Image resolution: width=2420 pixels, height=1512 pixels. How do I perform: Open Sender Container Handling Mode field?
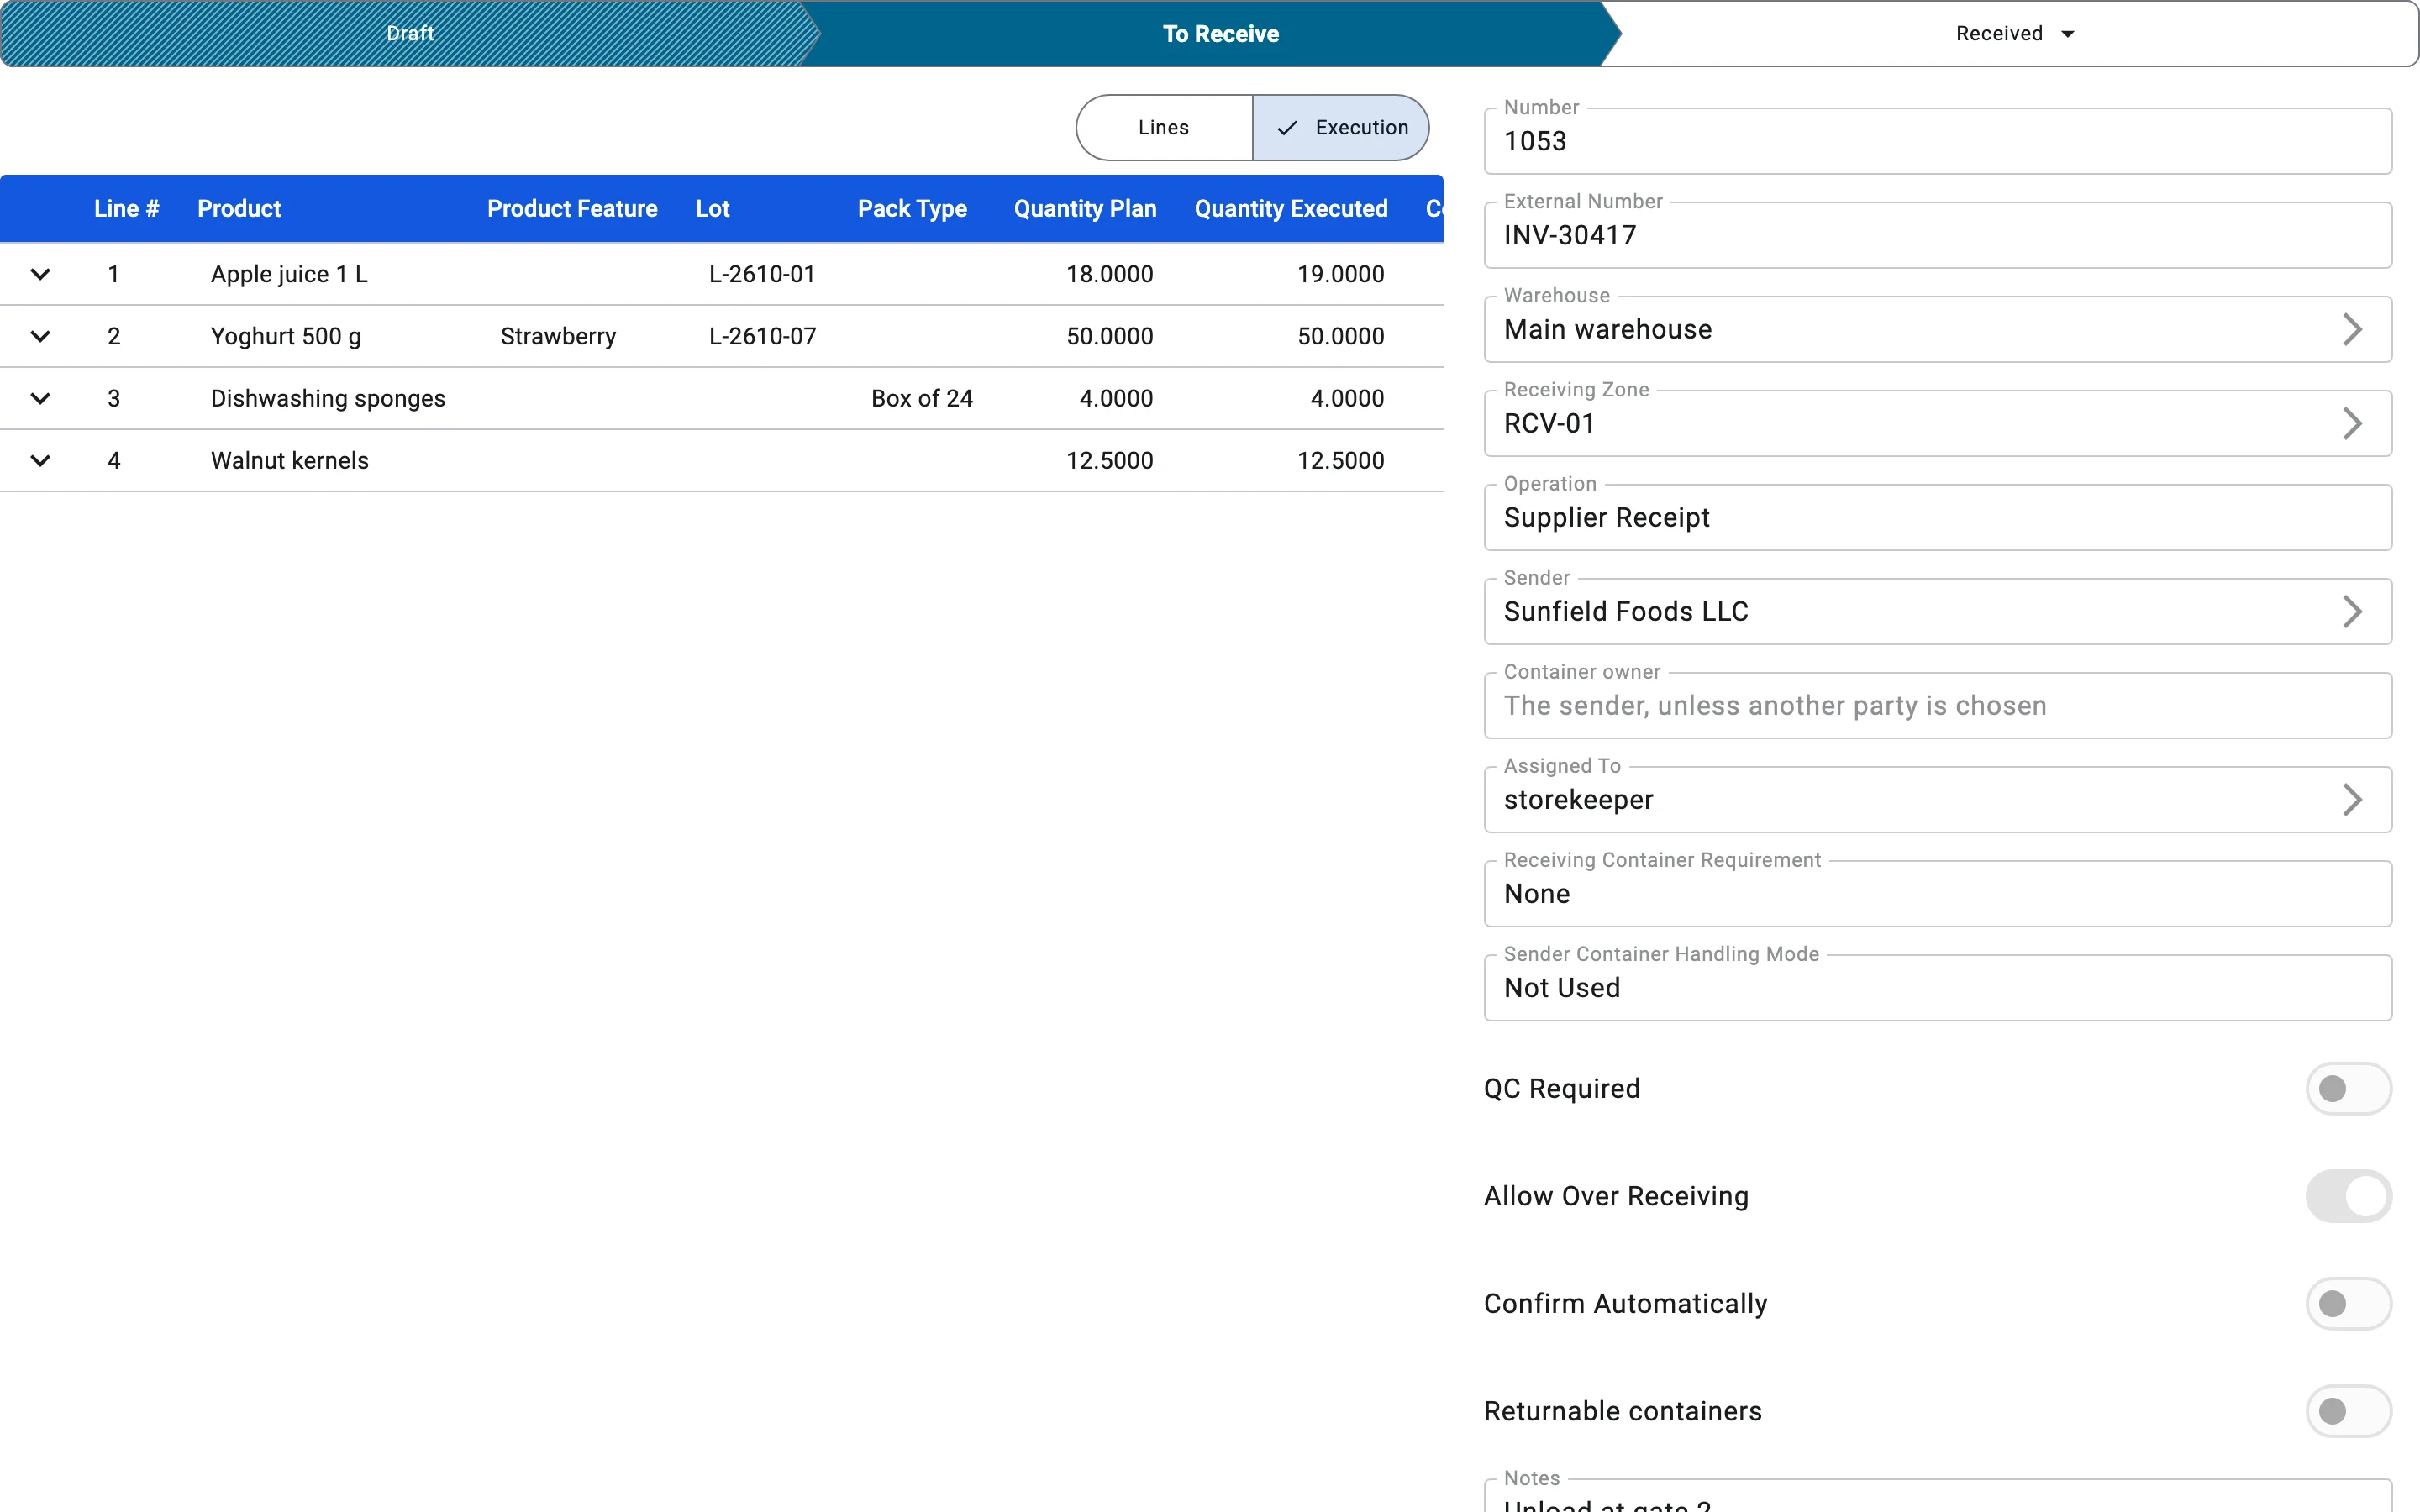coord(1937,987)
